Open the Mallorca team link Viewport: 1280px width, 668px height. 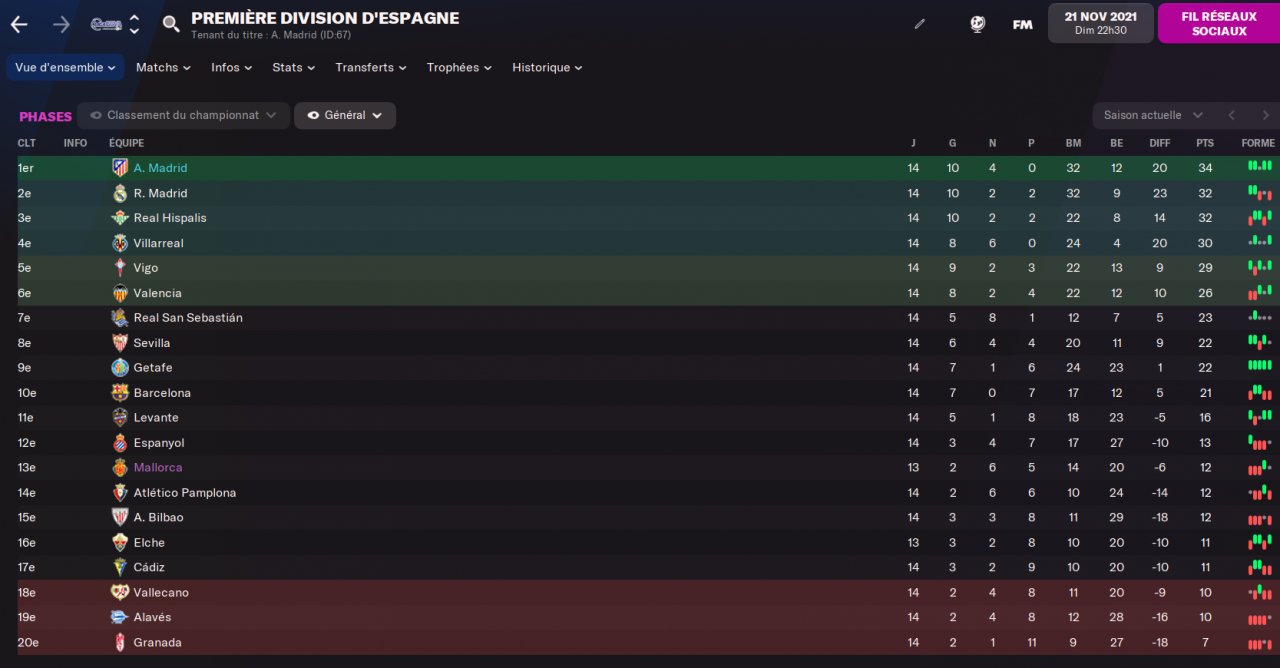[x=158, y=468]
